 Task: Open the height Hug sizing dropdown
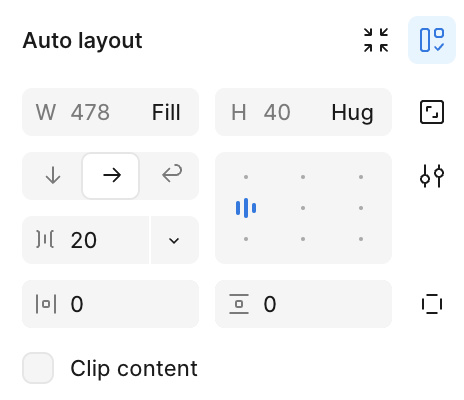[352, 113]
